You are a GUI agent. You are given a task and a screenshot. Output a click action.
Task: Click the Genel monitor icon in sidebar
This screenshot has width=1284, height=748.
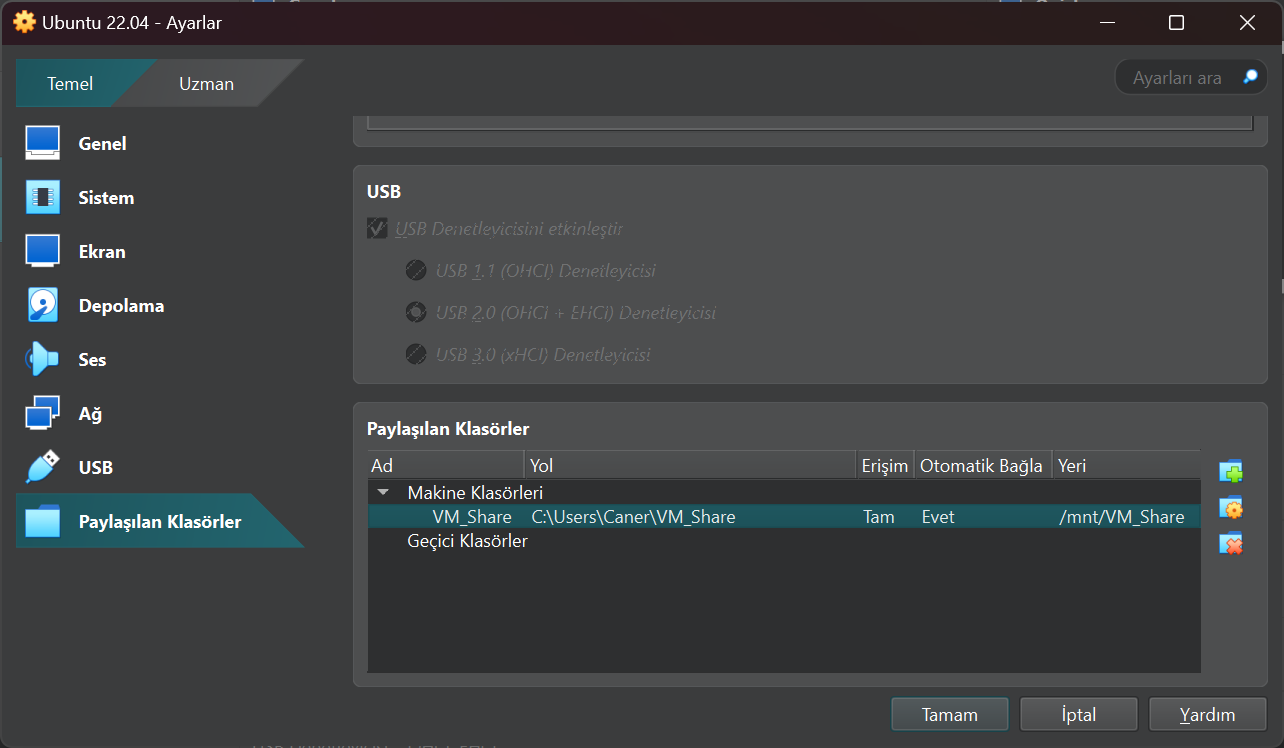(43, 144)
